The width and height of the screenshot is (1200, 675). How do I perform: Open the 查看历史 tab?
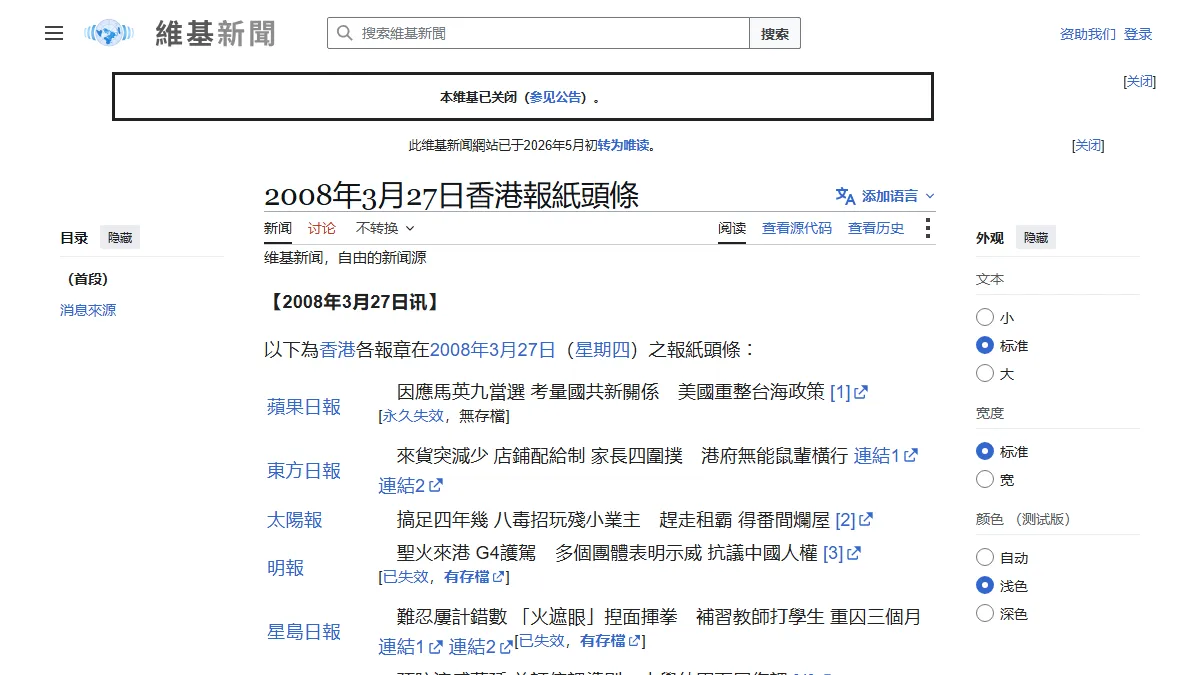pos(876,228)
